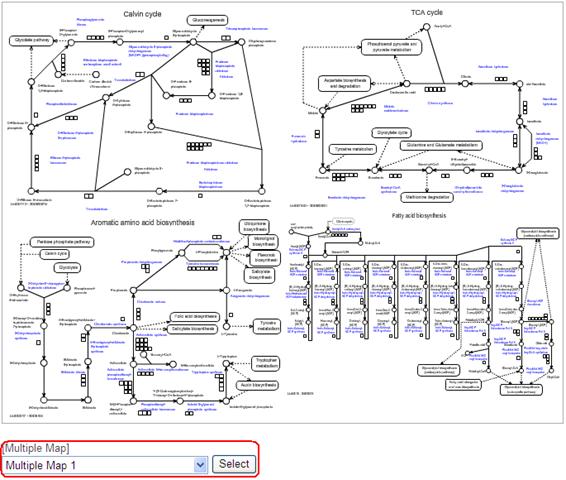566x480 pixels.
Task: Open the Multiple Map 1 dropdown
Action: (105, 465)
